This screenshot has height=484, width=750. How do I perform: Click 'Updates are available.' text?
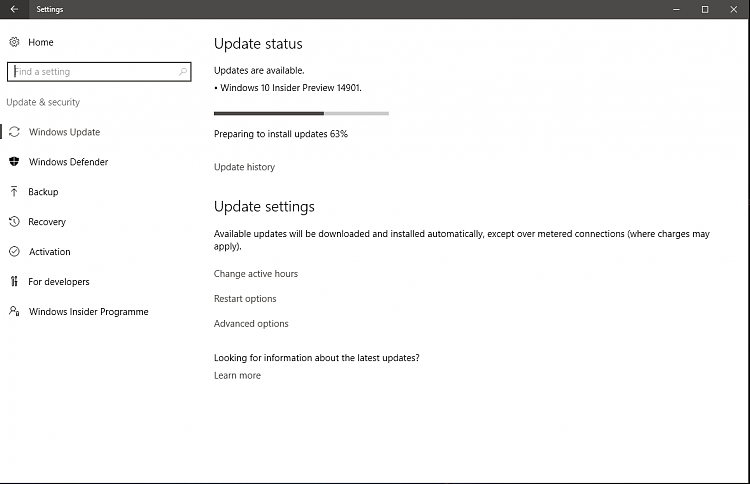point(259,70)
